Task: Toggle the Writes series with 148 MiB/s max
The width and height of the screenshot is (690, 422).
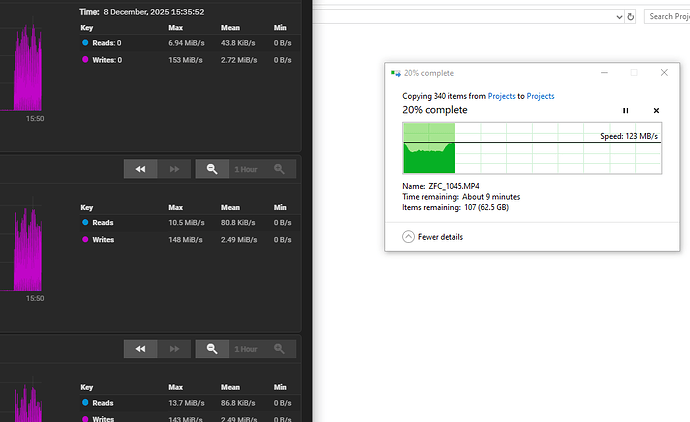Action: click(x=103, y=239)
